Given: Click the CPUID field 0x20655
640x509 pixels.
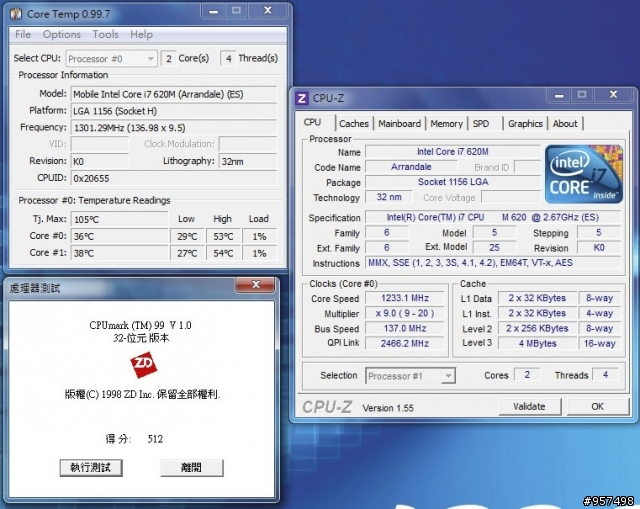Looking at the screenshot, I should (x=174, y=178).
